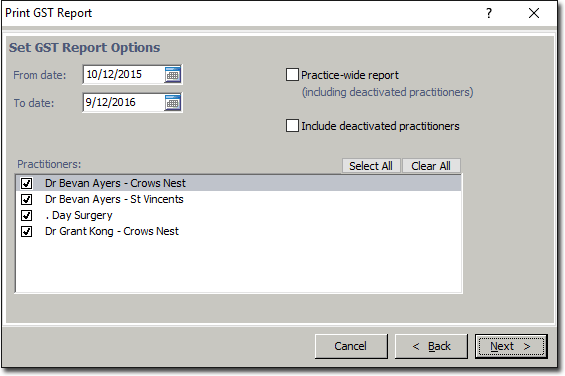565x376 pixels.
Task: Click empty area in practitioners list
Action: pyautogui.click(x=239, y=265)
